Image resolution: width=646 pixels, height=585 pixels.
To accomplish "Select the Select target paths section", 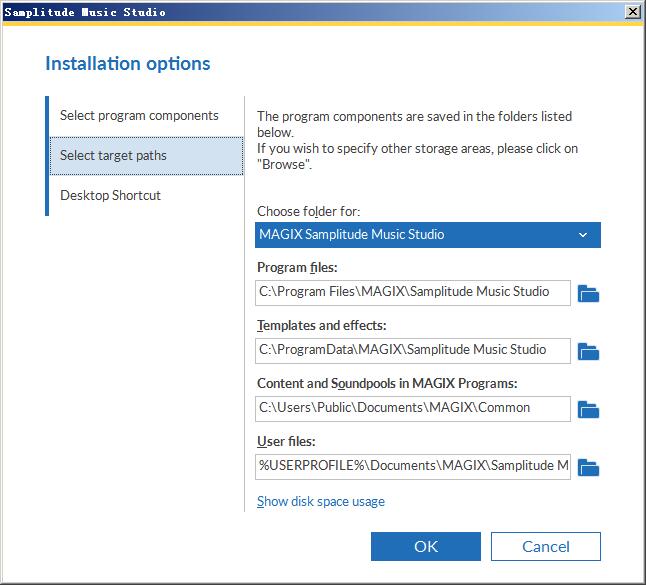I will tap(146, 156).
